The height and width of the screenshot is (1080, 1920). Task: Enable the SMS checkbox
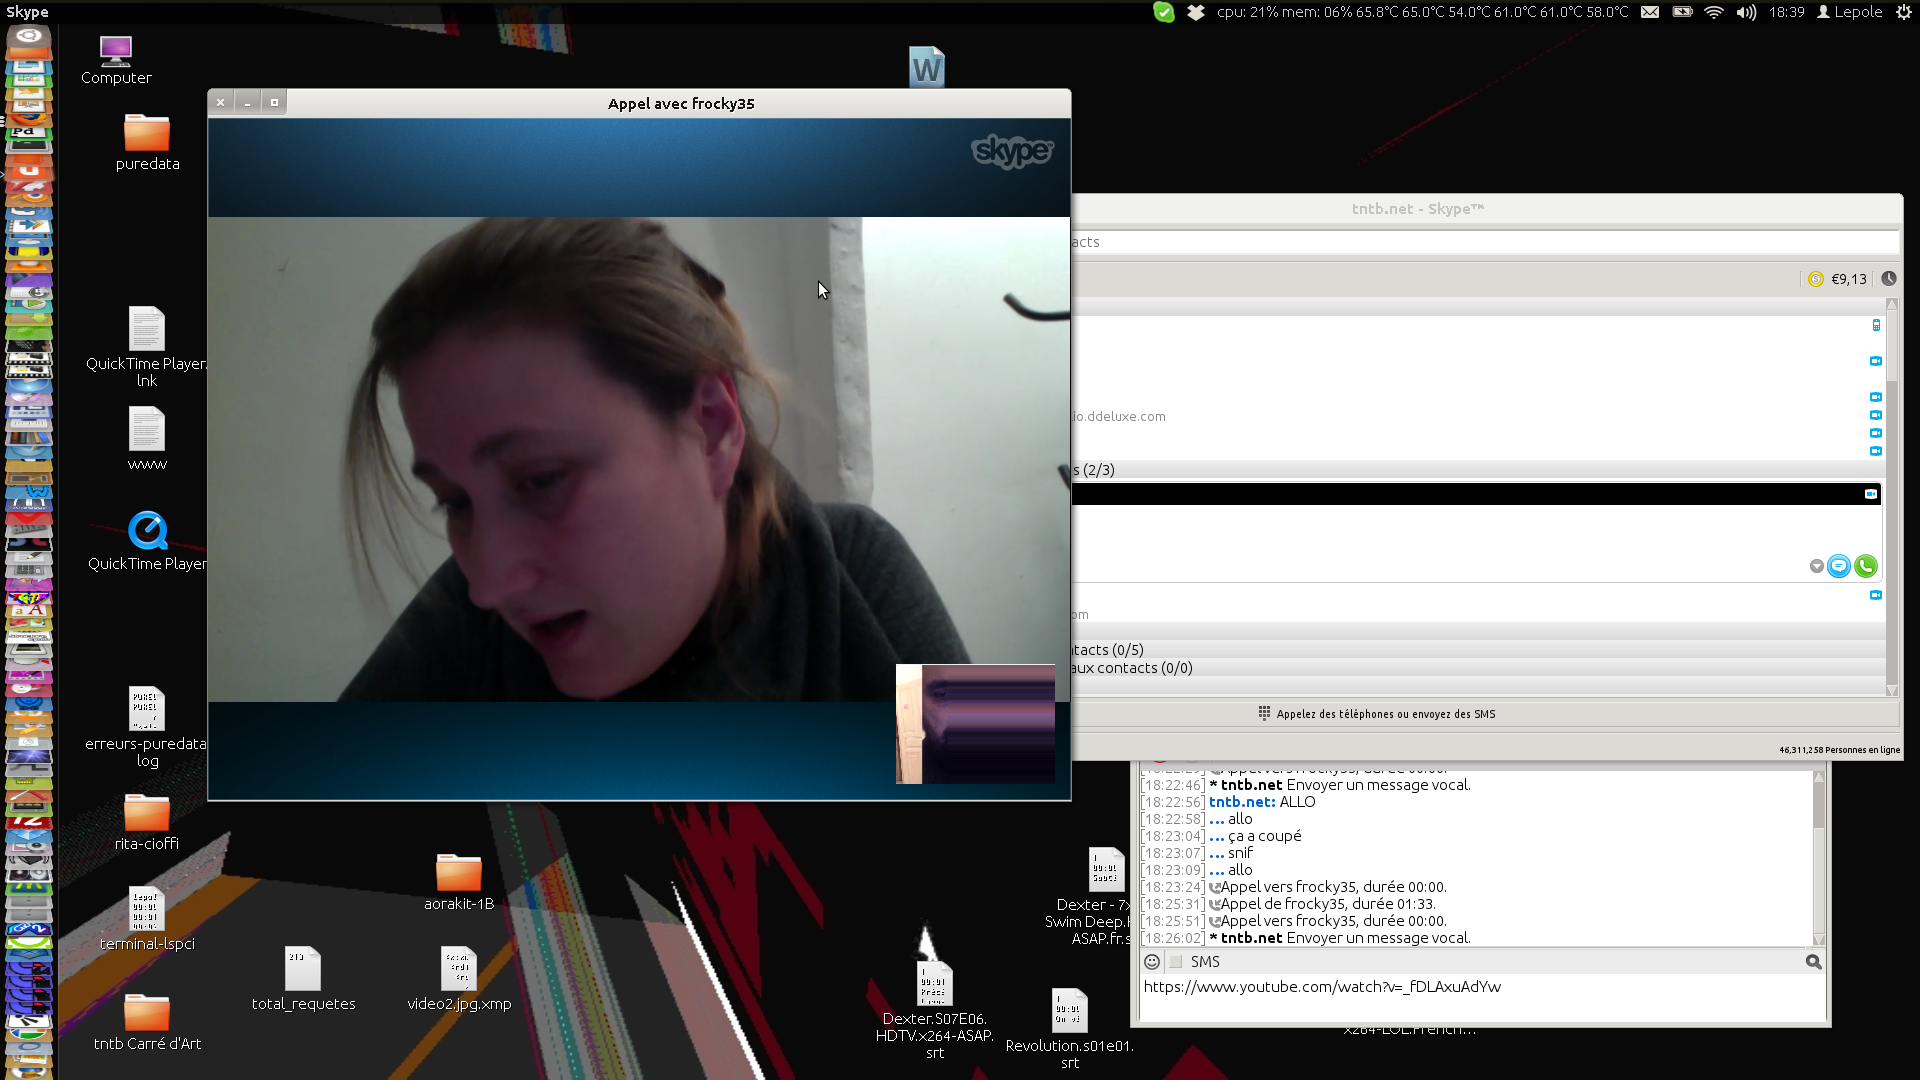(1176, 961)
